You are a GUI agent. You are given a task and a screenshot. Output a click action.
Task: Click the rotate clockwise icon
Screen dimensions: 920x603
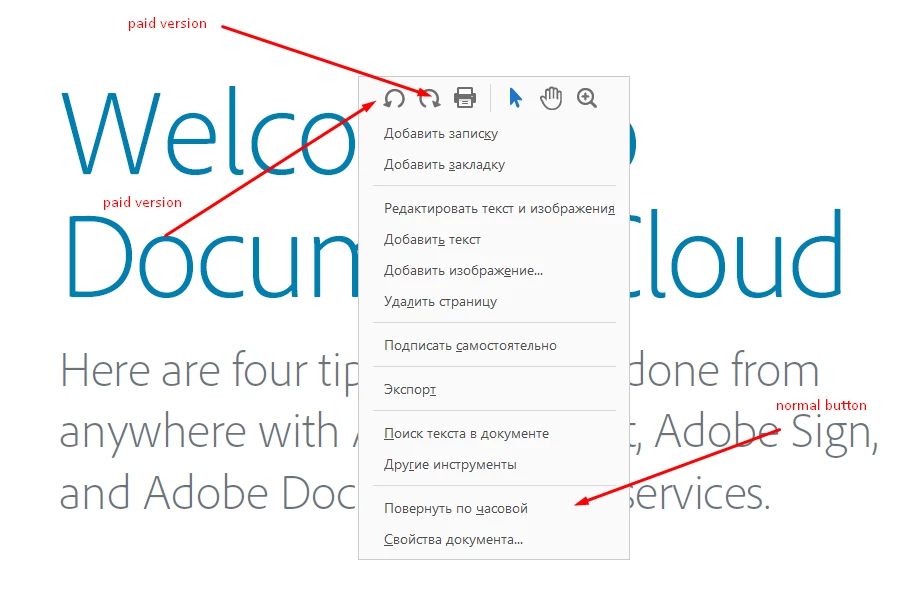429,98
